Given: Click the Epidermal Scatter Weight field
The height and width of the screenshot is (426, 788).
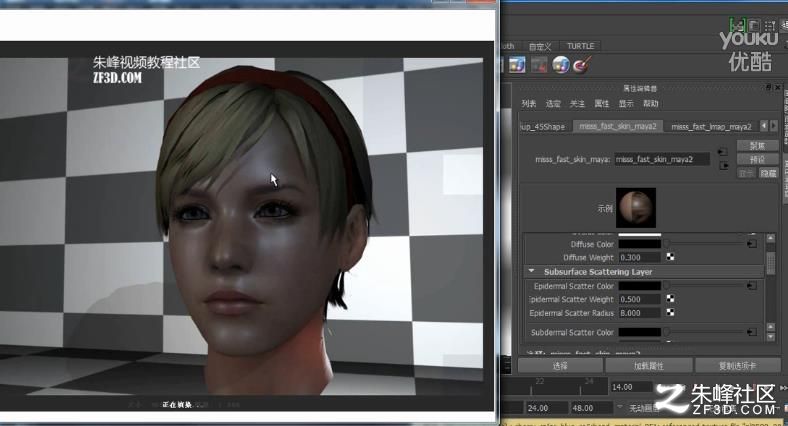Looking at the screenshot, I should point(639,299).
